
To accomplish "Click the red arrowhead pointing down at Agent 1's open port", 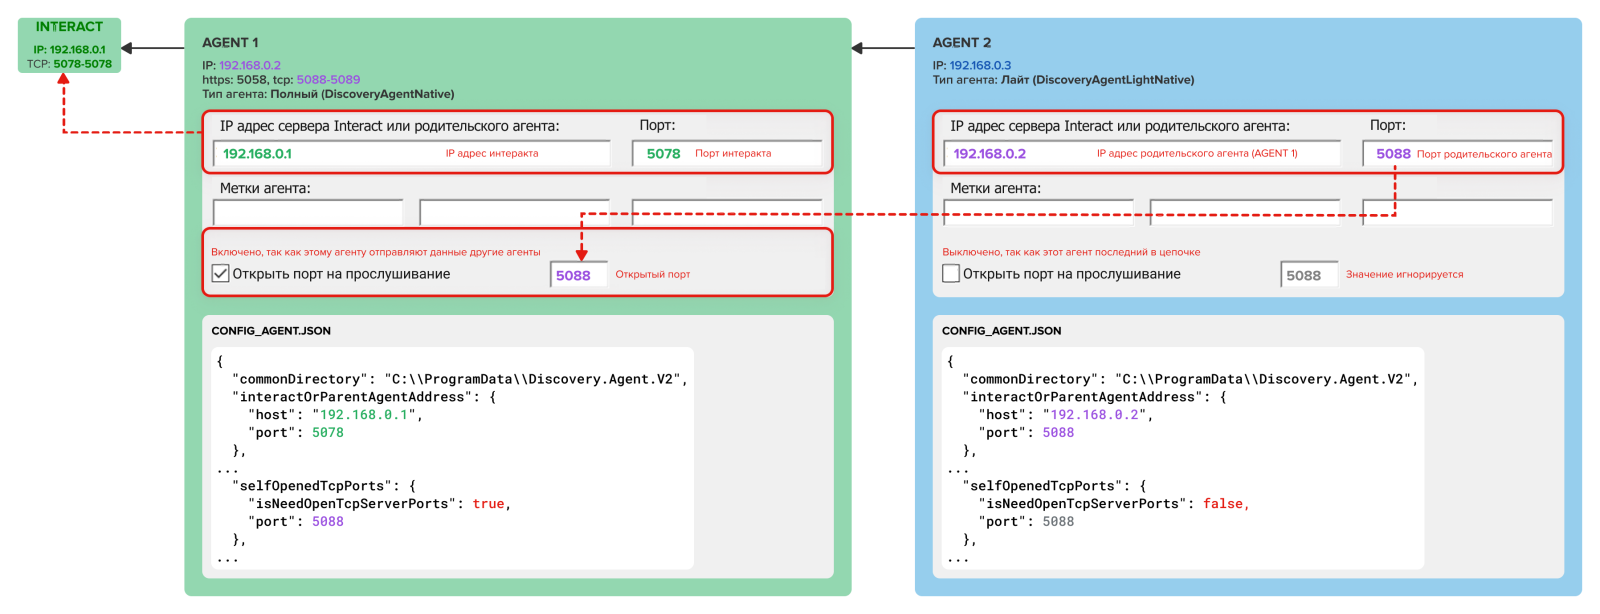I will point(581,254).
